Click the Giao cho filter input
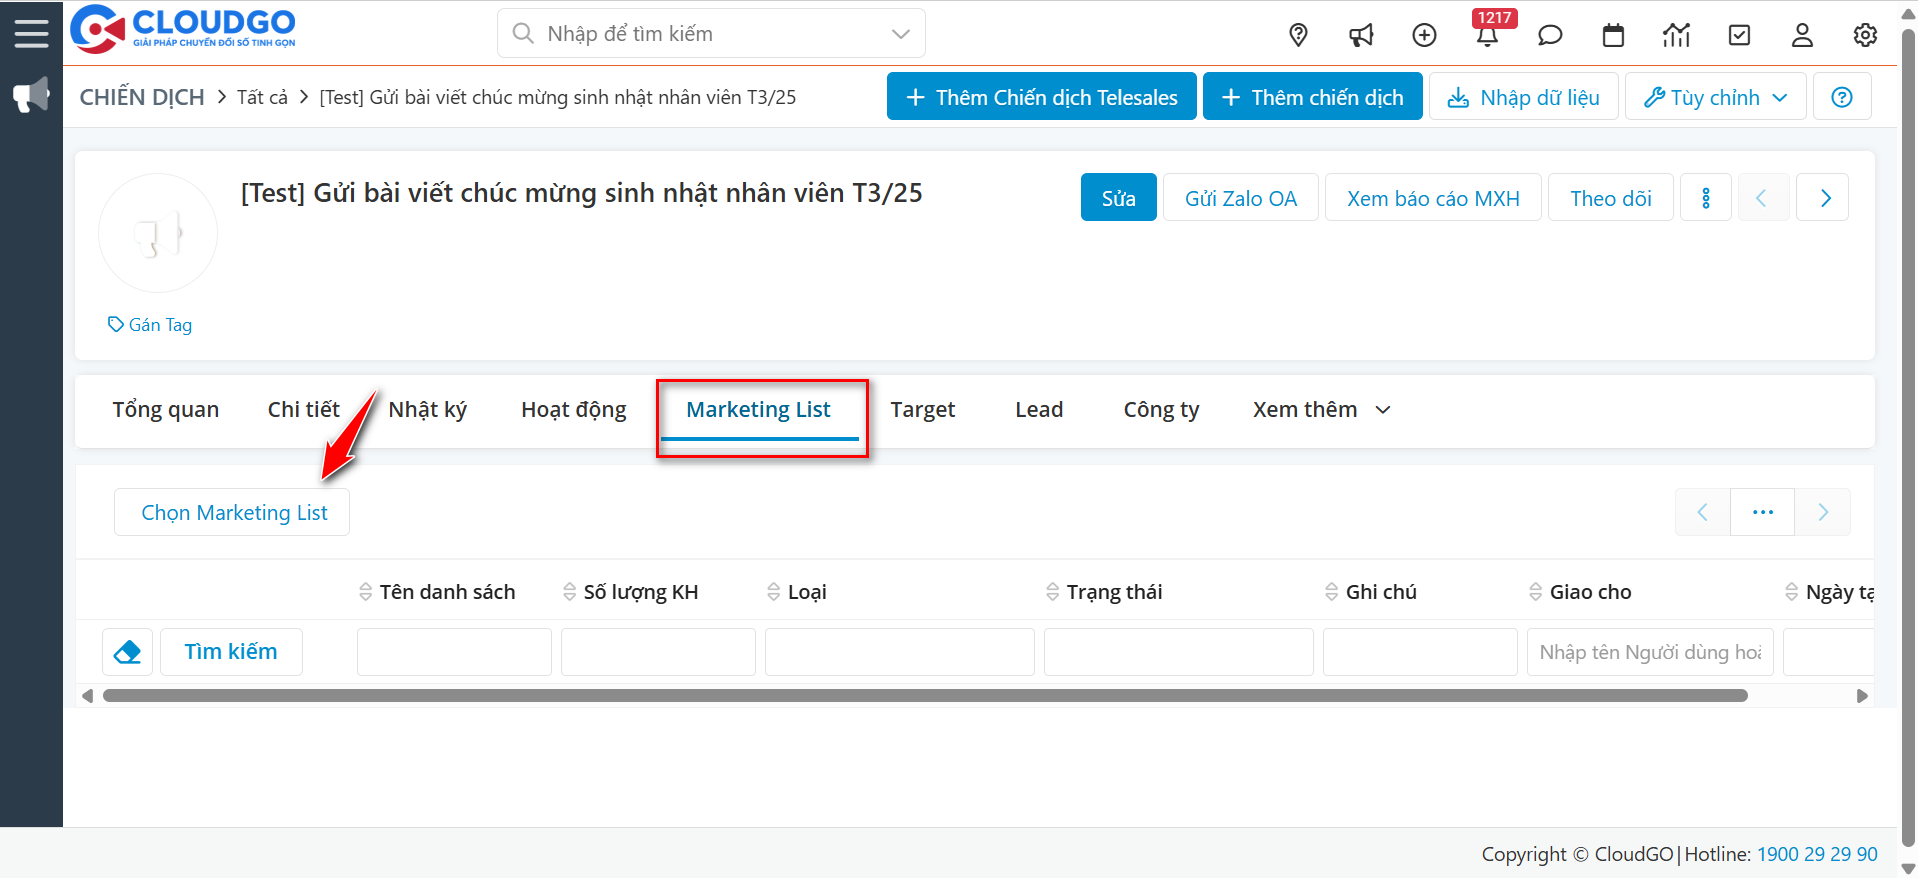Image resolution: width=1918 pixels, height=878 pixels. 1649,652
